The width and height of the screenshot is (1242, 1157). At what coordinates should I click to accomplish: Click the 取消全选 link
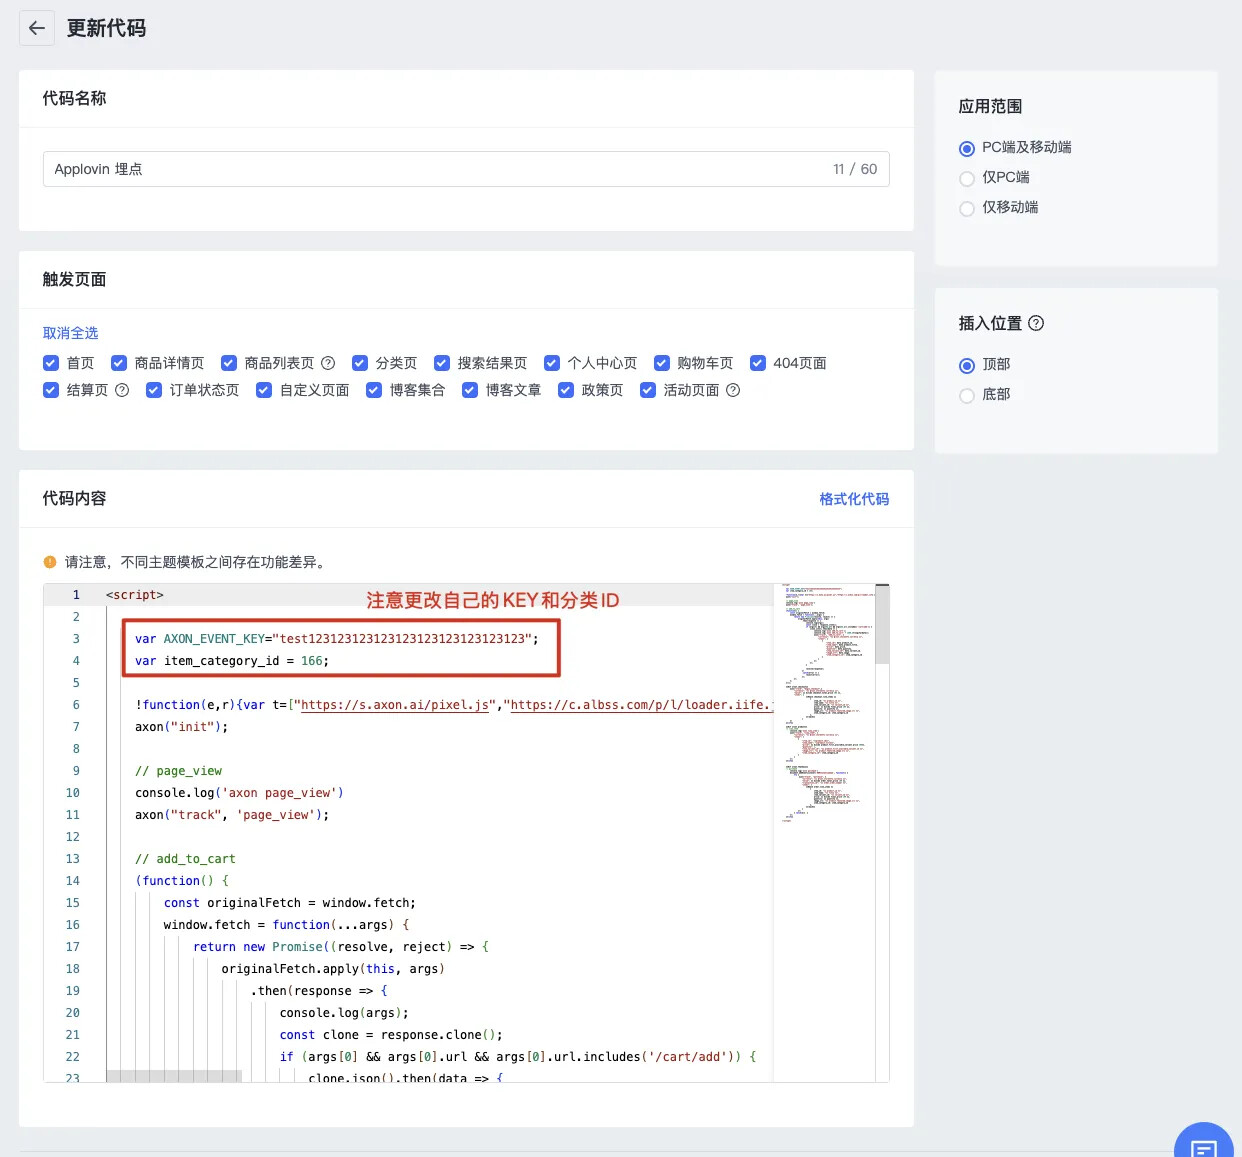70,333
